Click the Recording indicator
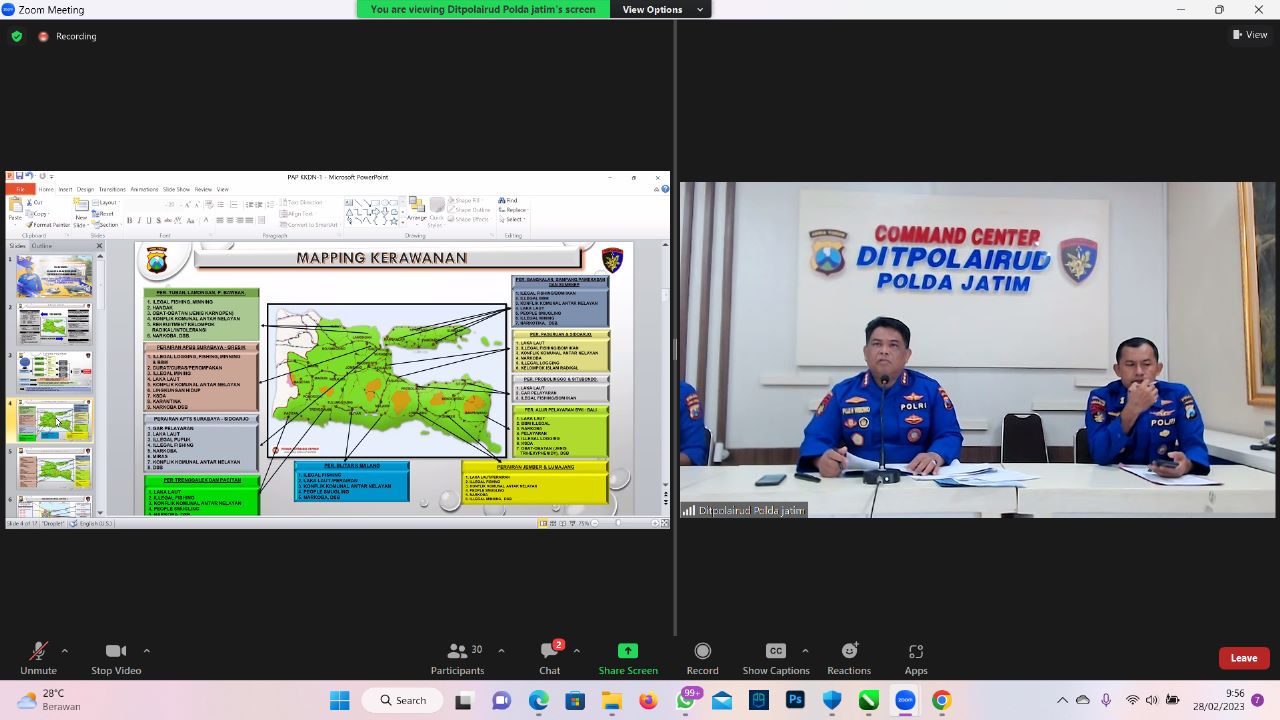Viewport: 1280px width, 720px height. point(67,36)
